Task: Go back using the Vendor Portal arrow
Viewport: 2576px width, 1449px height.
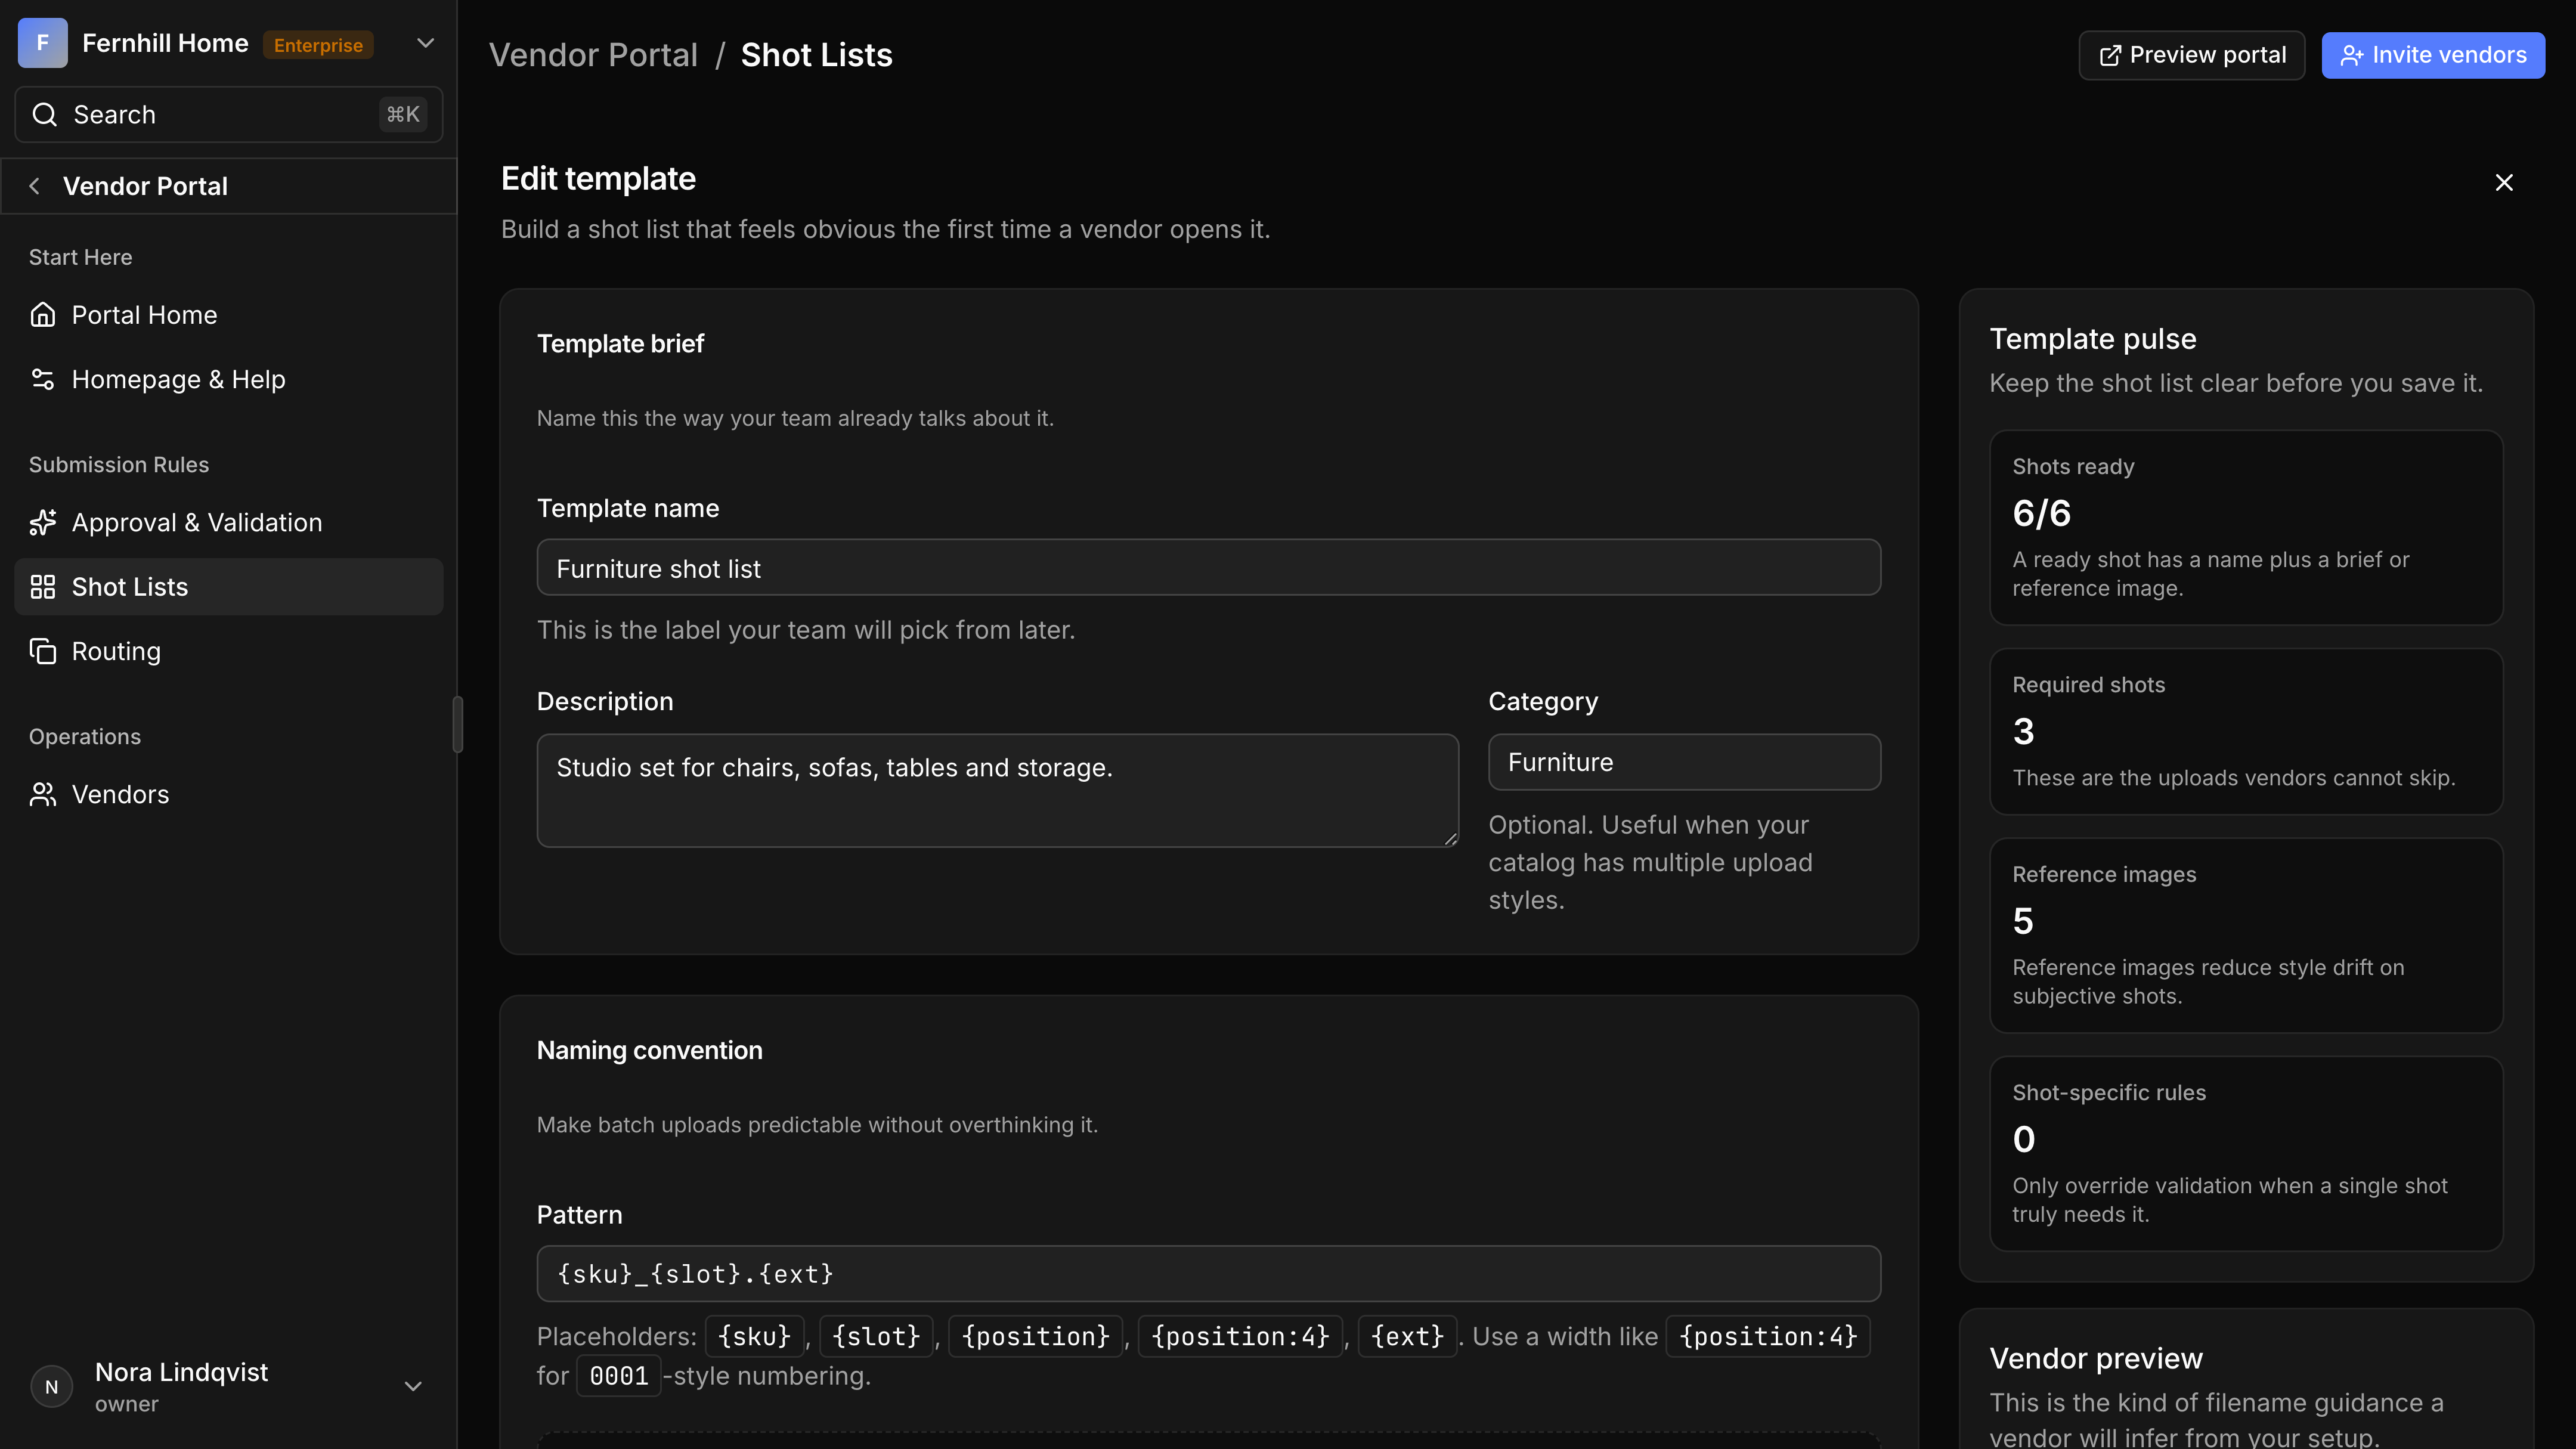Action: [x=35, y=186]
